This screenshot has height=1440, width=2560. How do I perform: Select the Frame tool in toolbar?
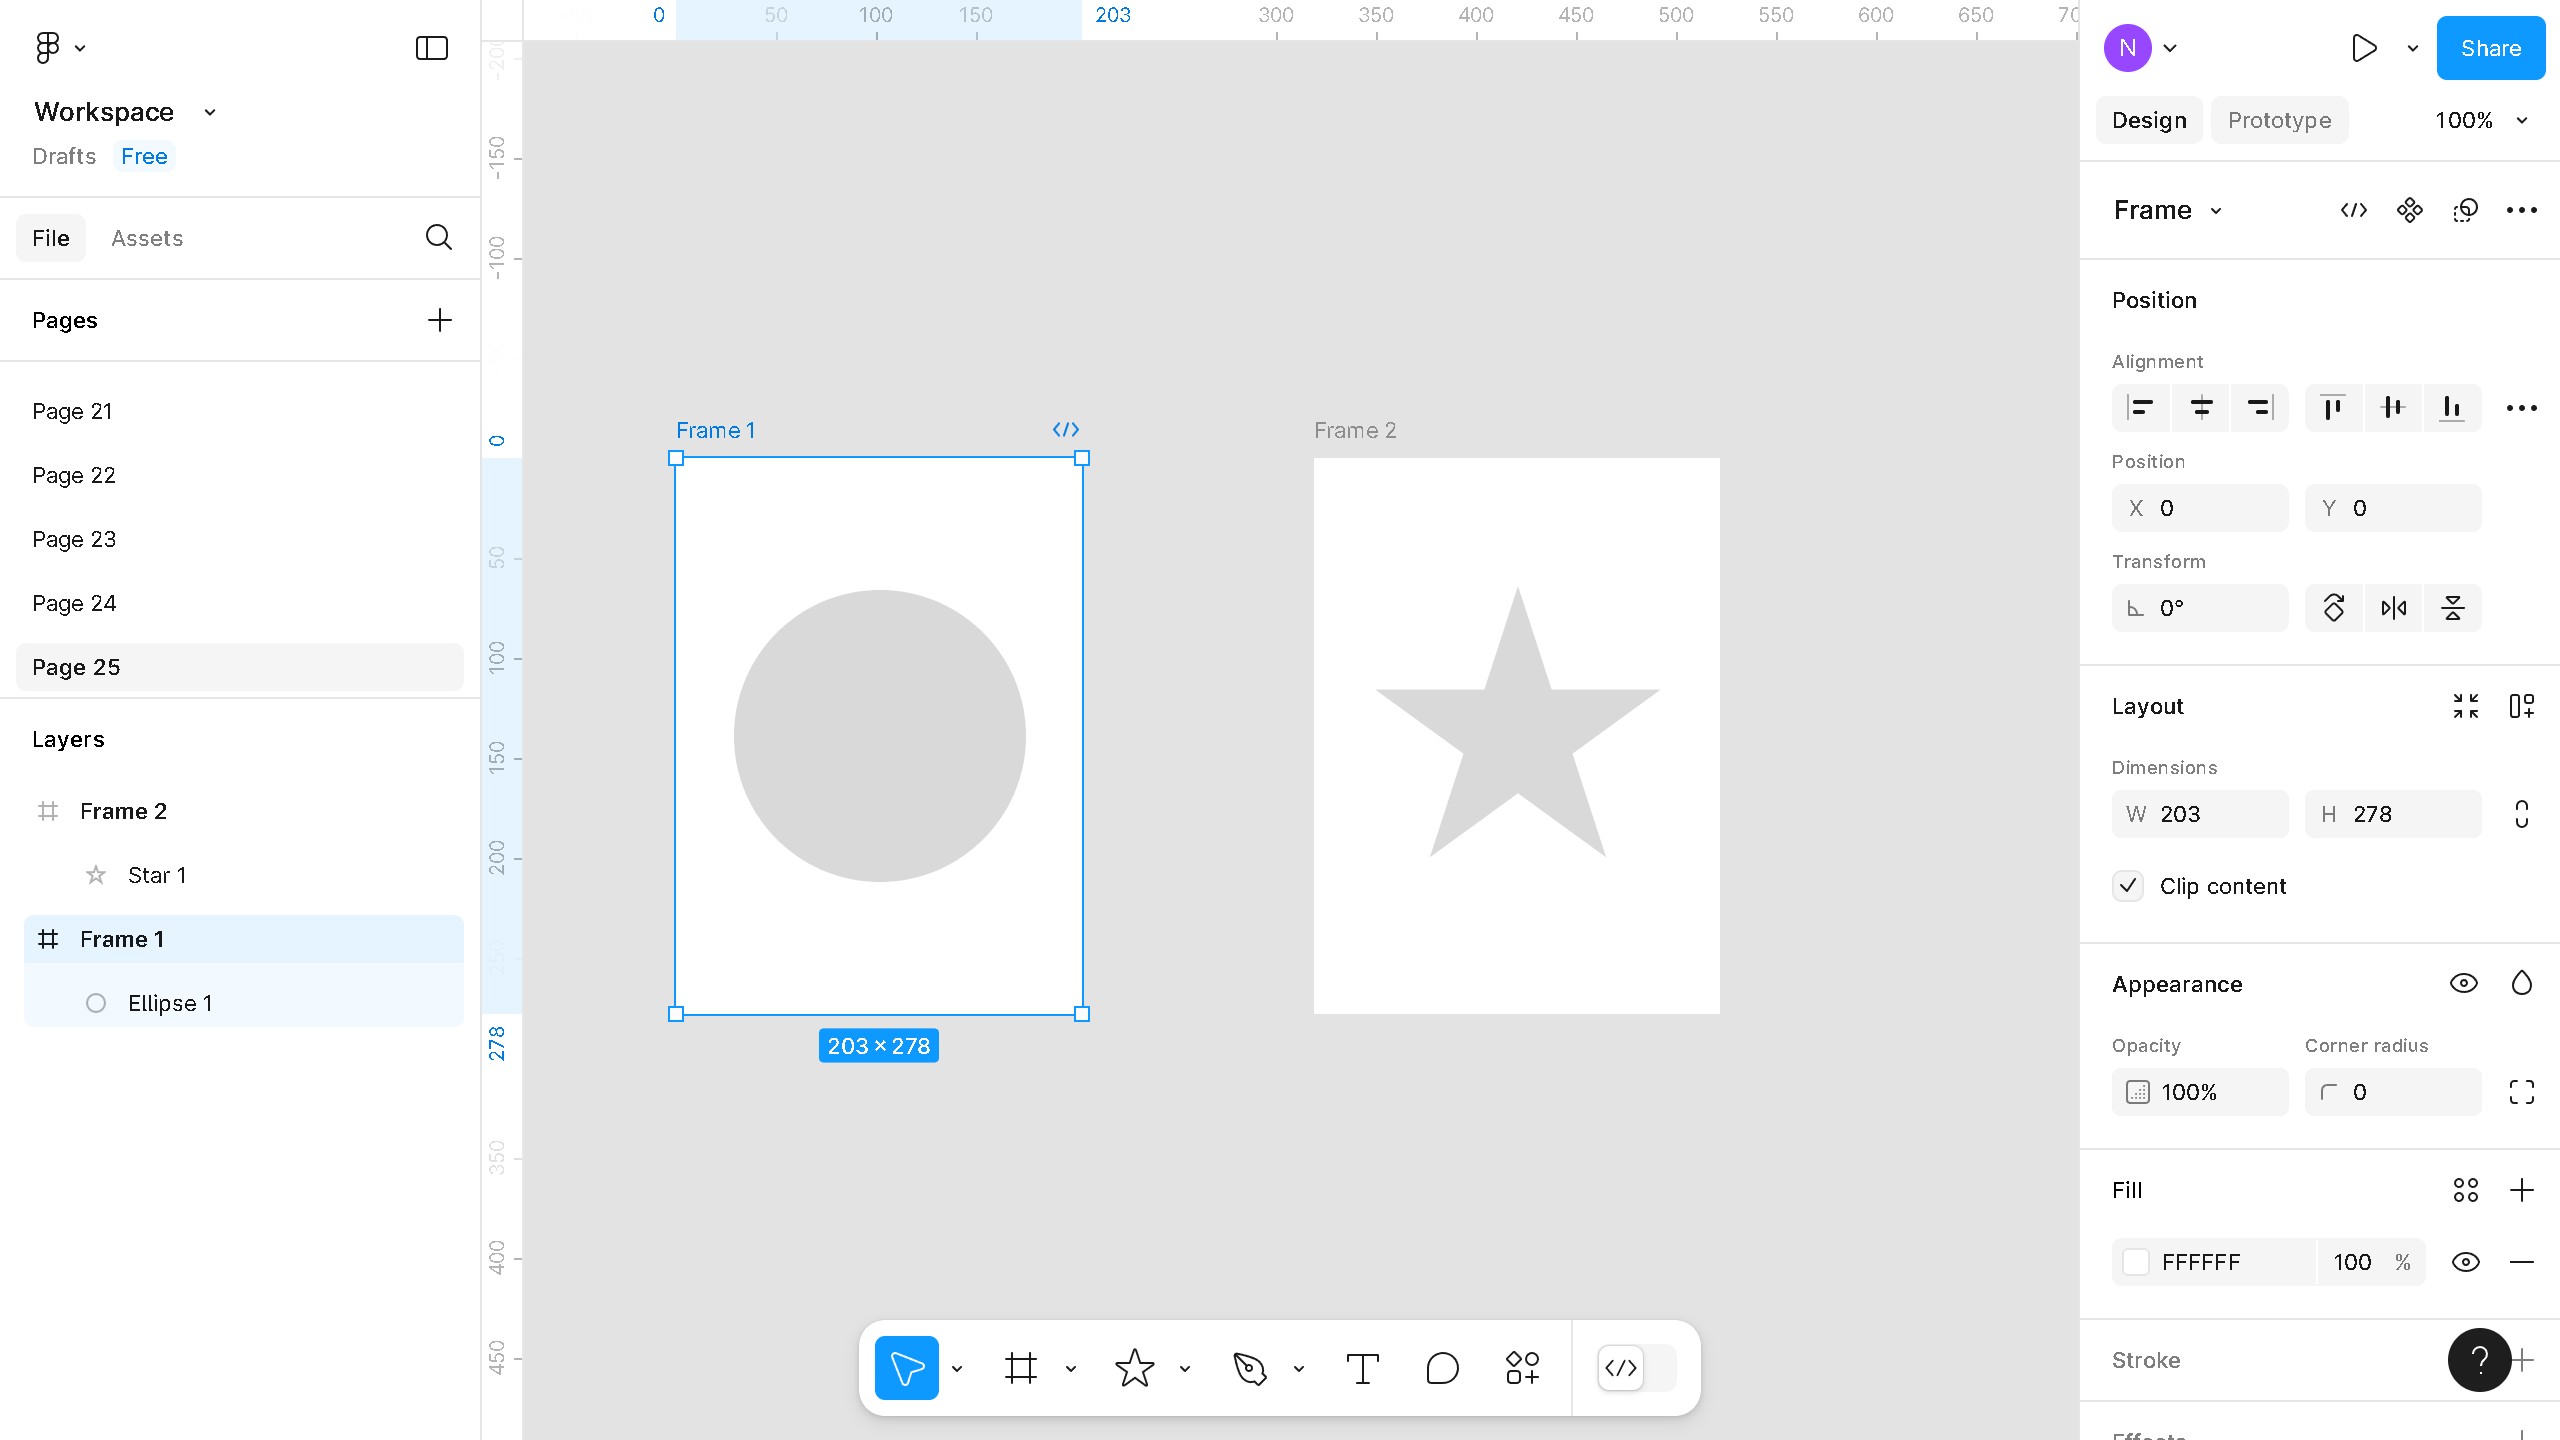[x=1020, y=1368]
